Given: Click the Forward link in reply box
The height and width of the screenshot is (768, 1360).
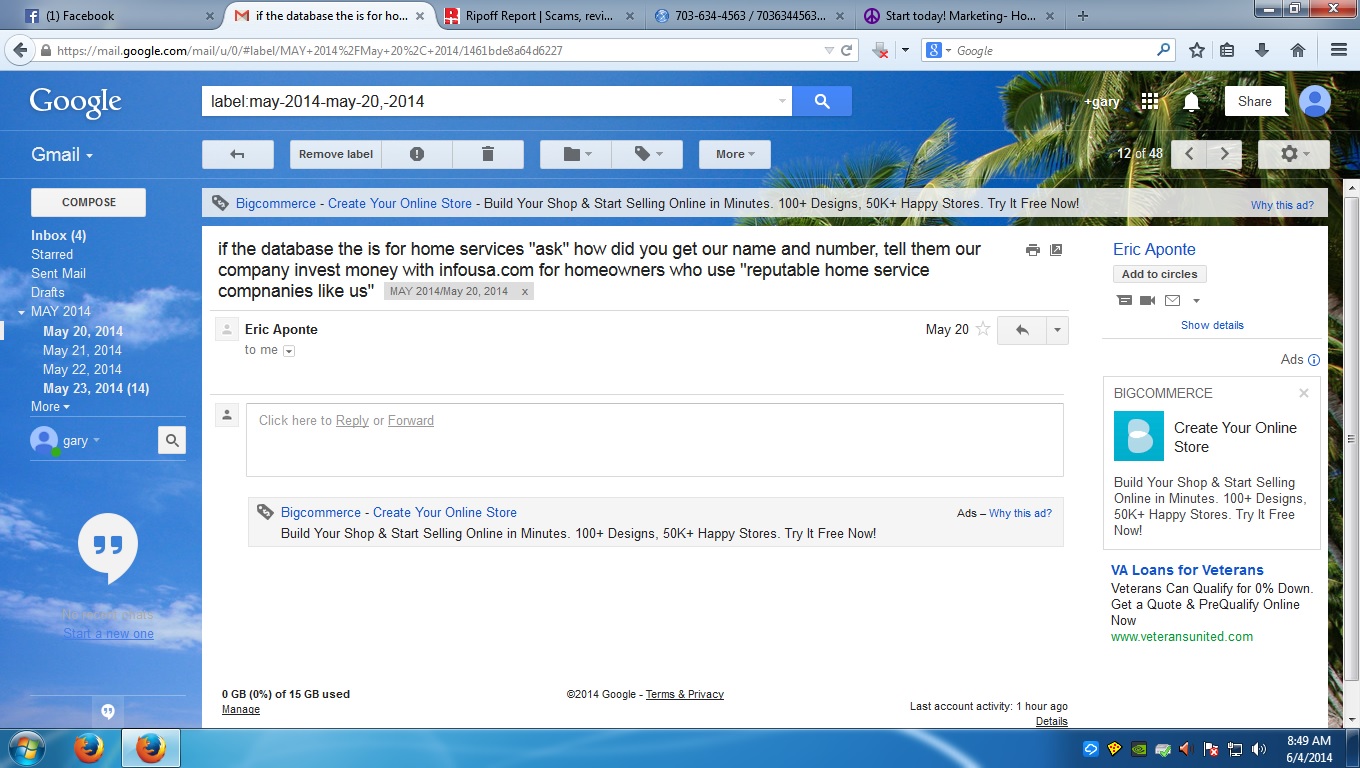Looking at the screenshot, I should pyautogui.click(x=411, y=420).
